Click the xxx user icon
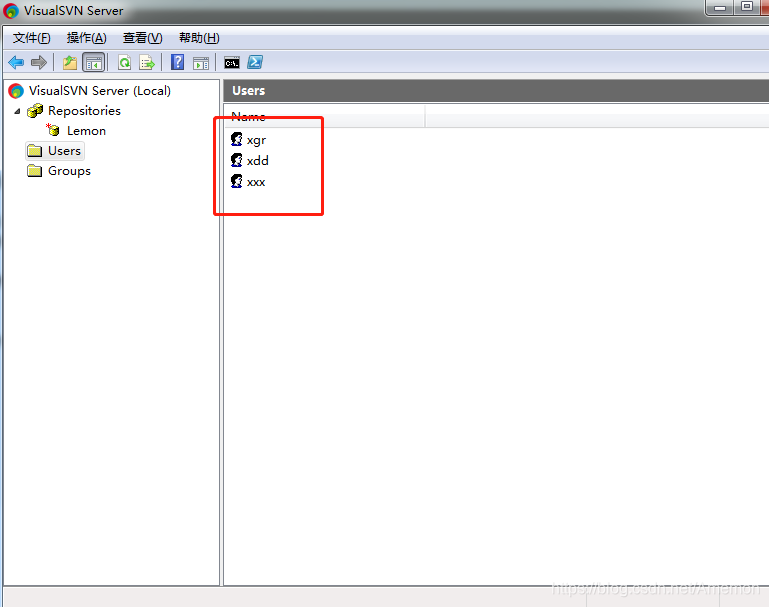 click(236, 181)
